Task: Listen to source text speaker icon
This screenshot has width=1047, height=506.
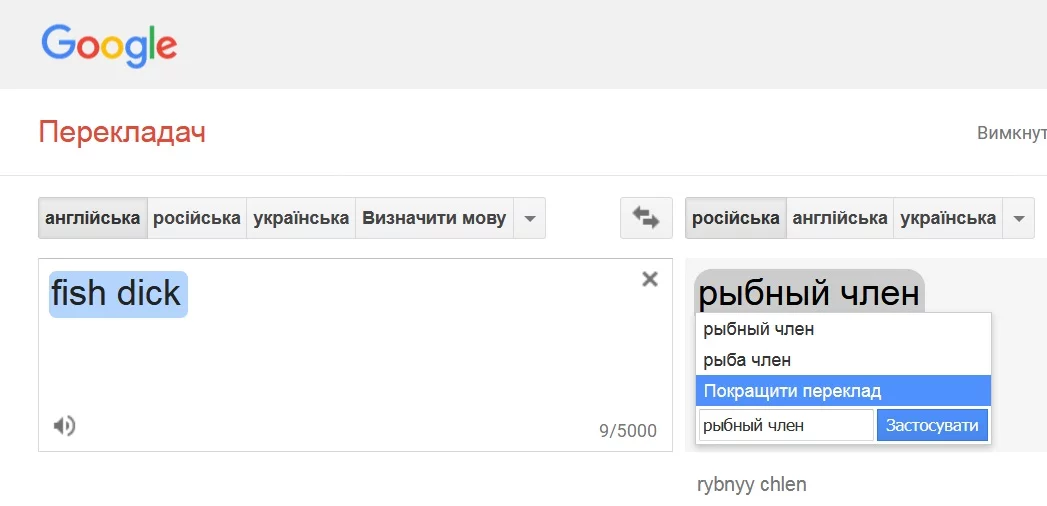Action: (64, 425)
